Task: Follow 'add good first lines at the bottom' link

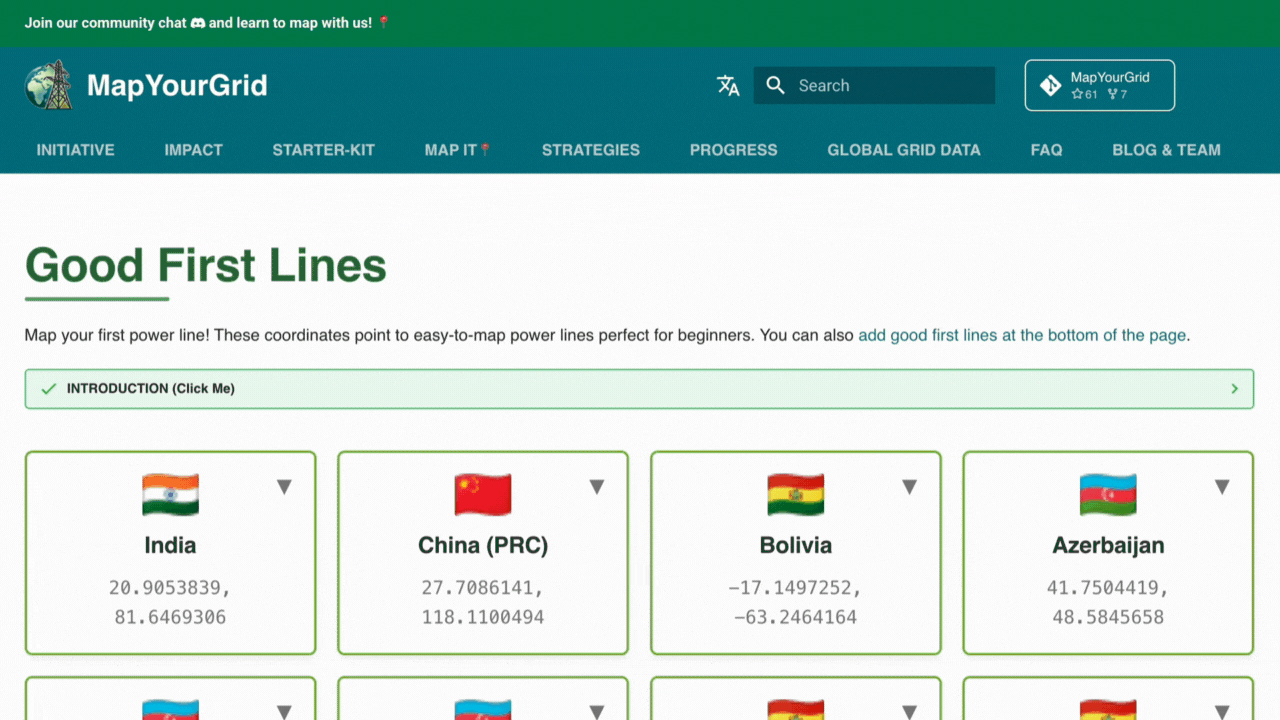Action: click(1022, 335)
